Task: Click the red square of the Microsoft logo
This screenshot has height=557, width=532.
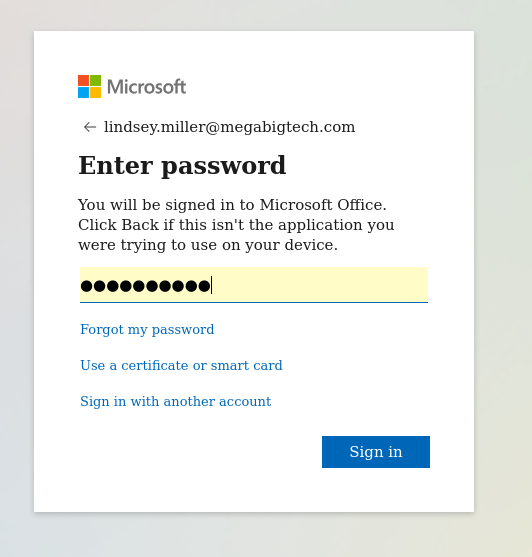Action: [83, 80]
